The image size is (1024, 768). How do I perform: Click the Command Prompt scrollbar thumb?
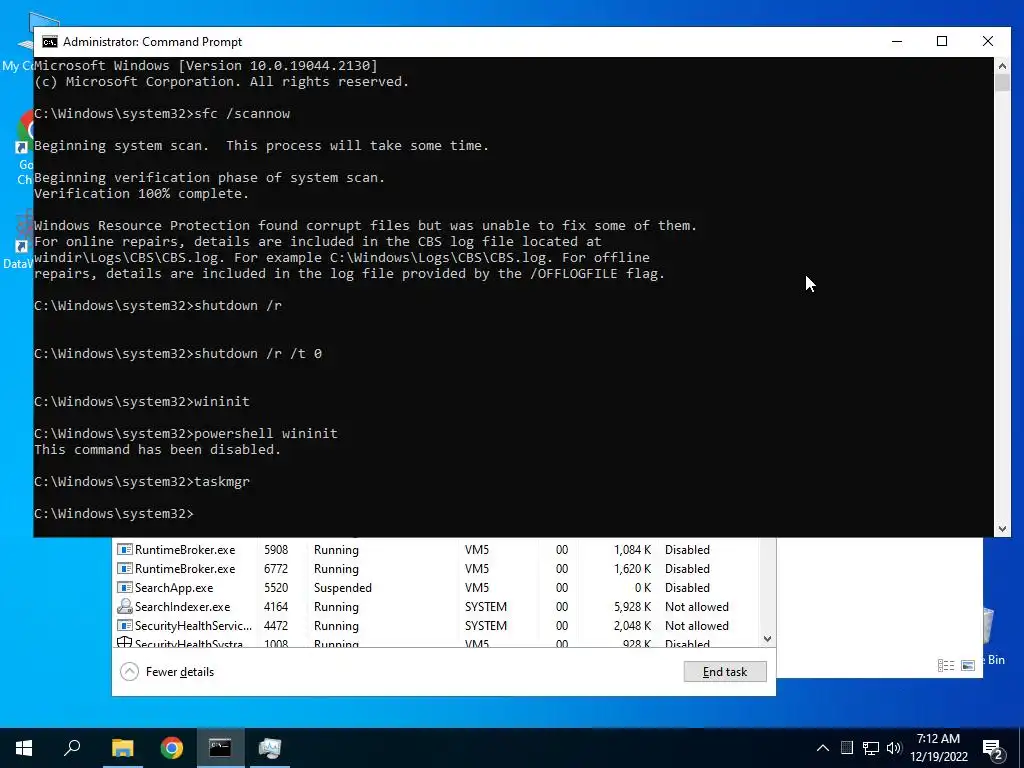point(1002,83)
